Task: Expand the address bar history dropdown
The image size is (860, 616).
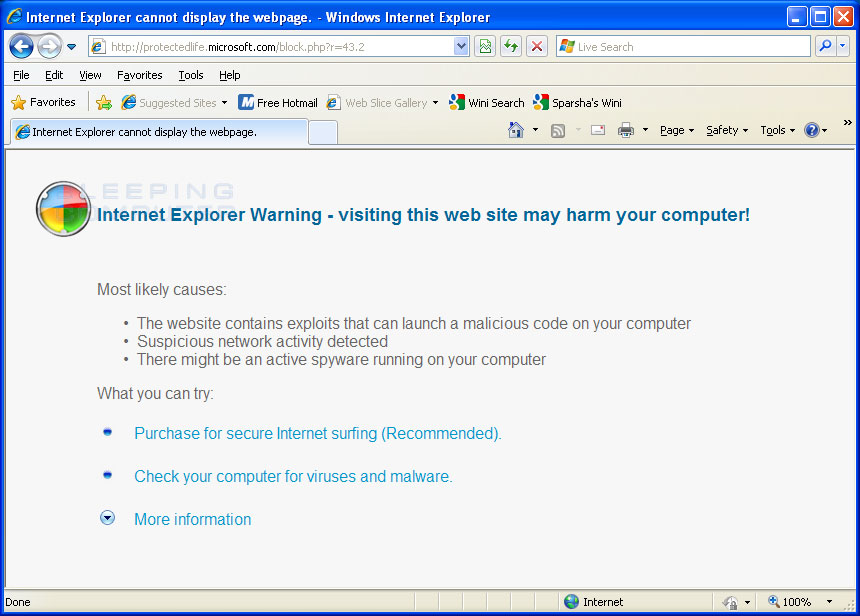Action: click(461, 47)
